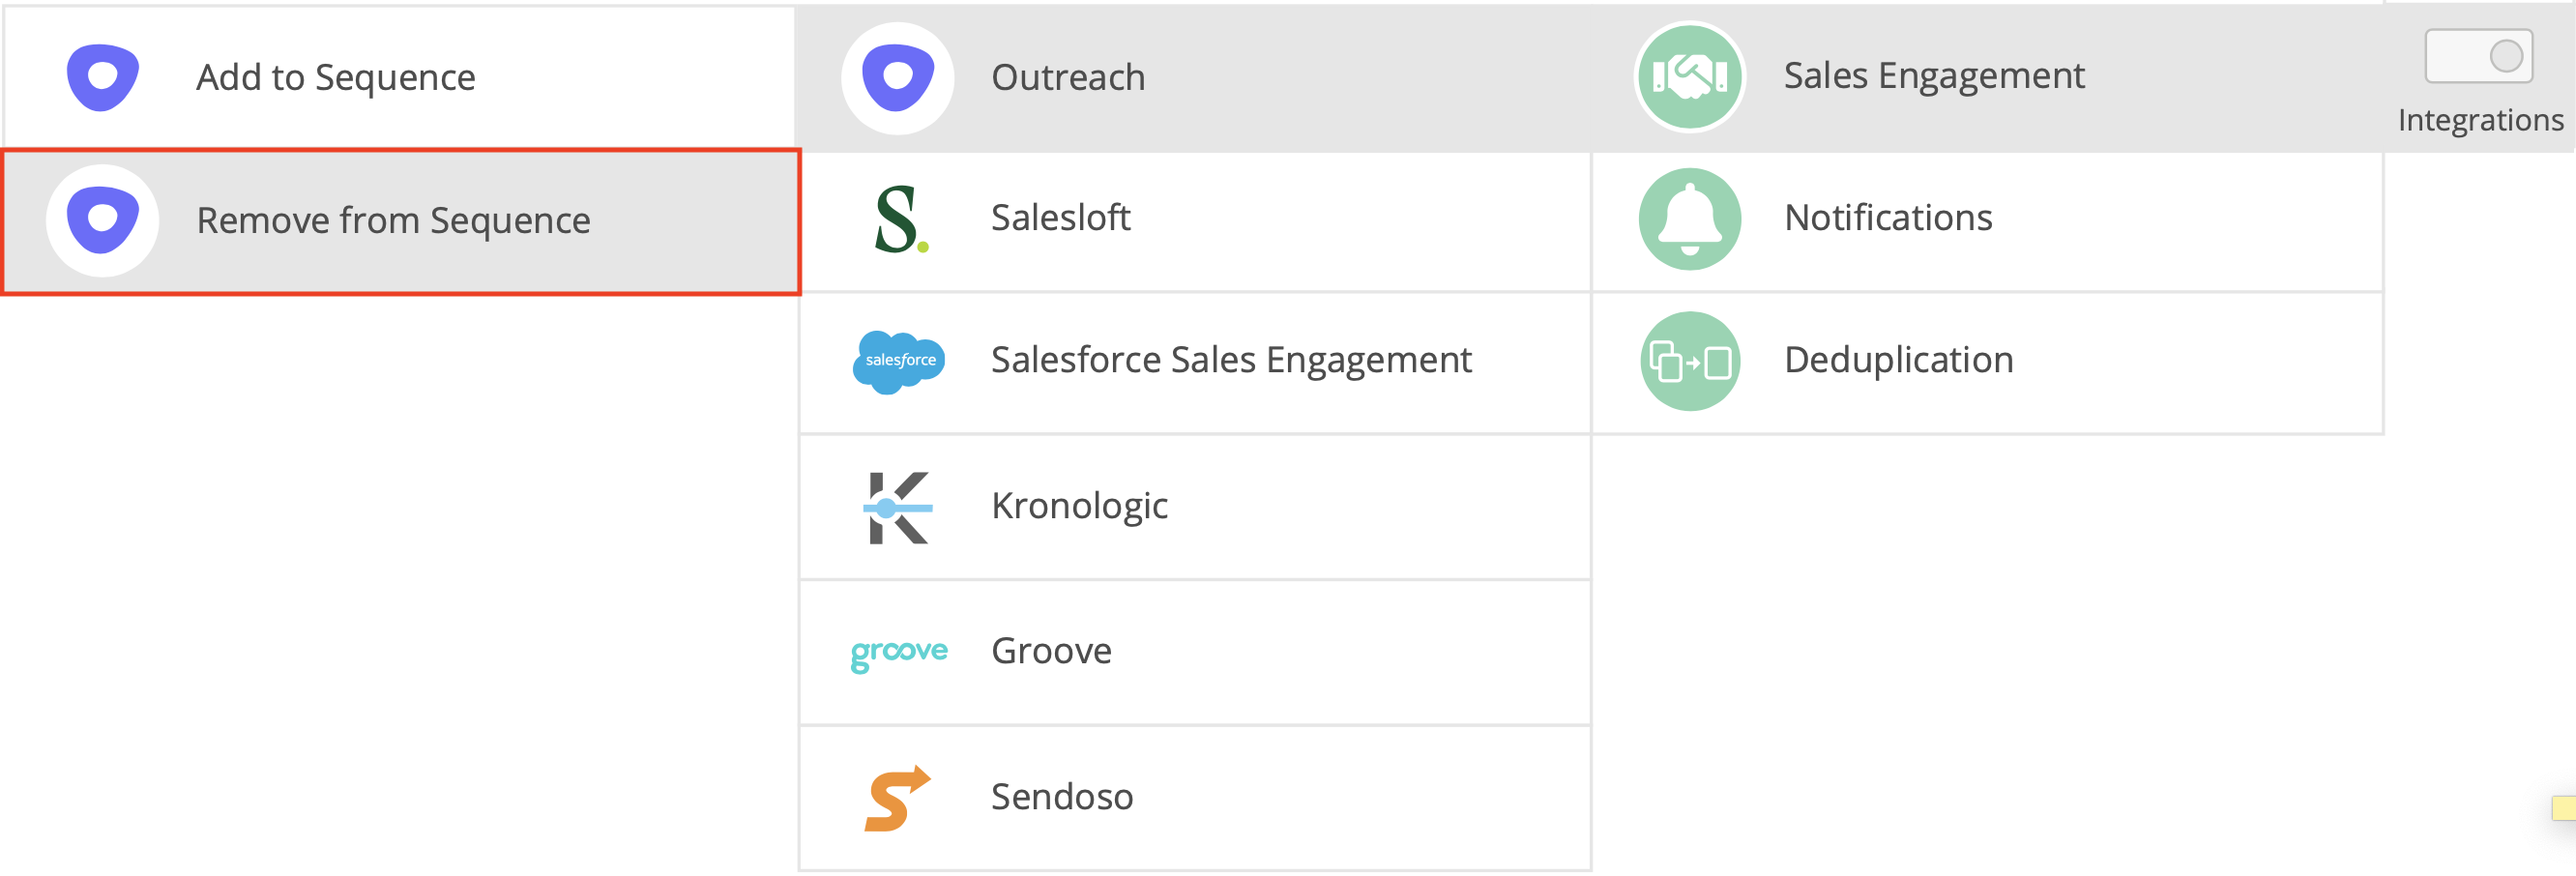2576x876 pixels.
Task: Click the Integrations toggle label
Action: (x=2480, y=120)
